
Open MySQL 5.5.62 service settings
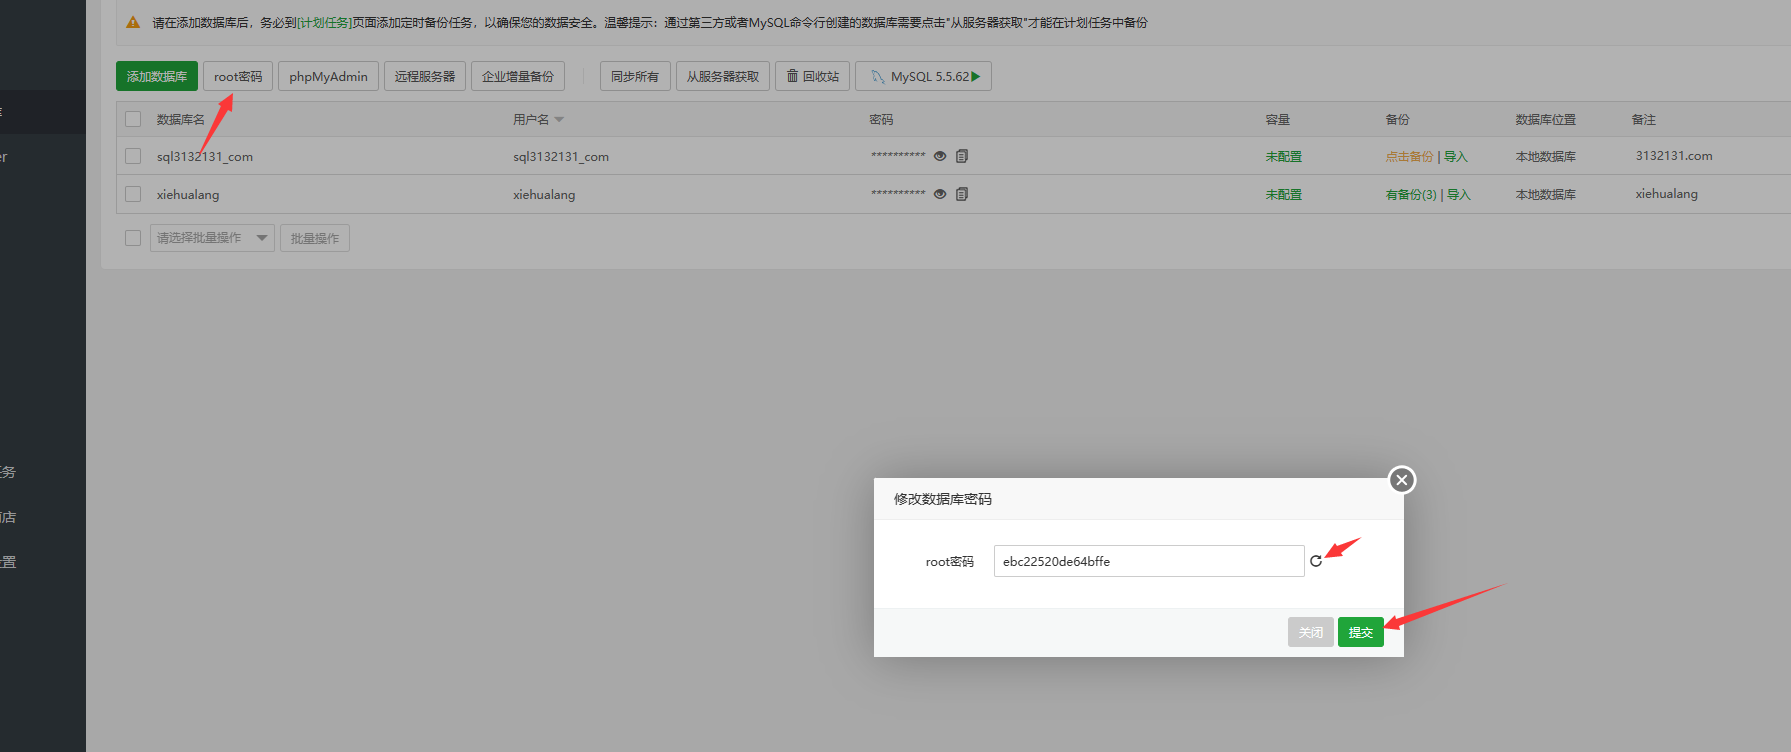(x=923, y=76)
